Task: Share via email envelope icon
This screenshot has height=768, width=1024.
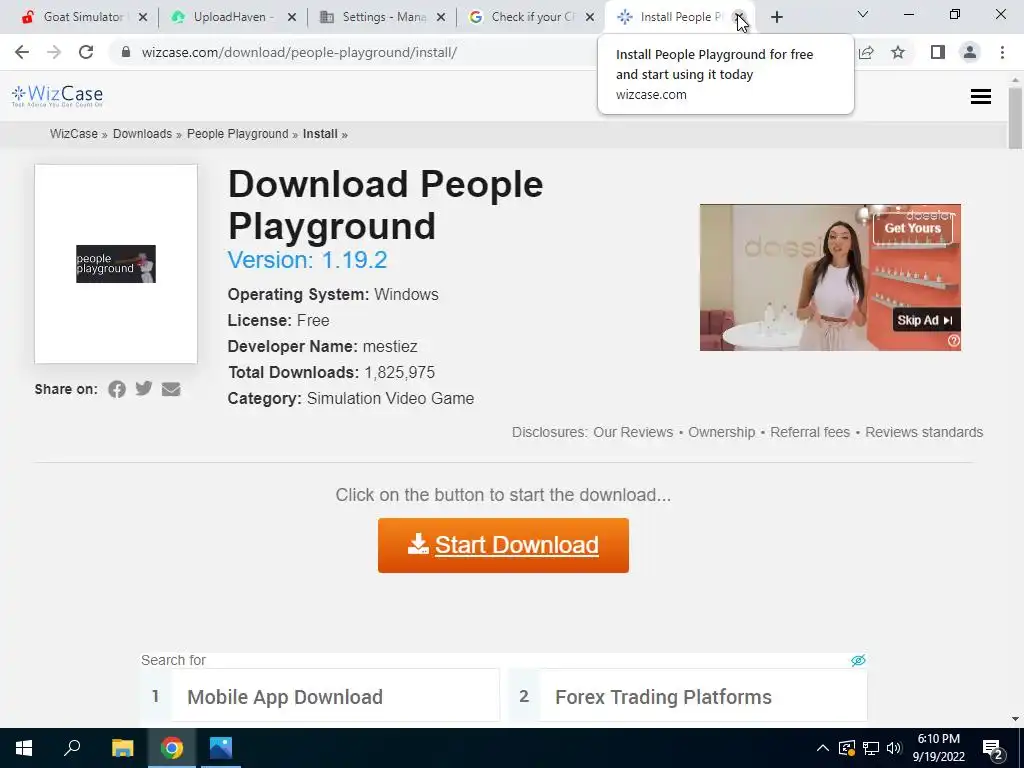Action: point(171,389)
